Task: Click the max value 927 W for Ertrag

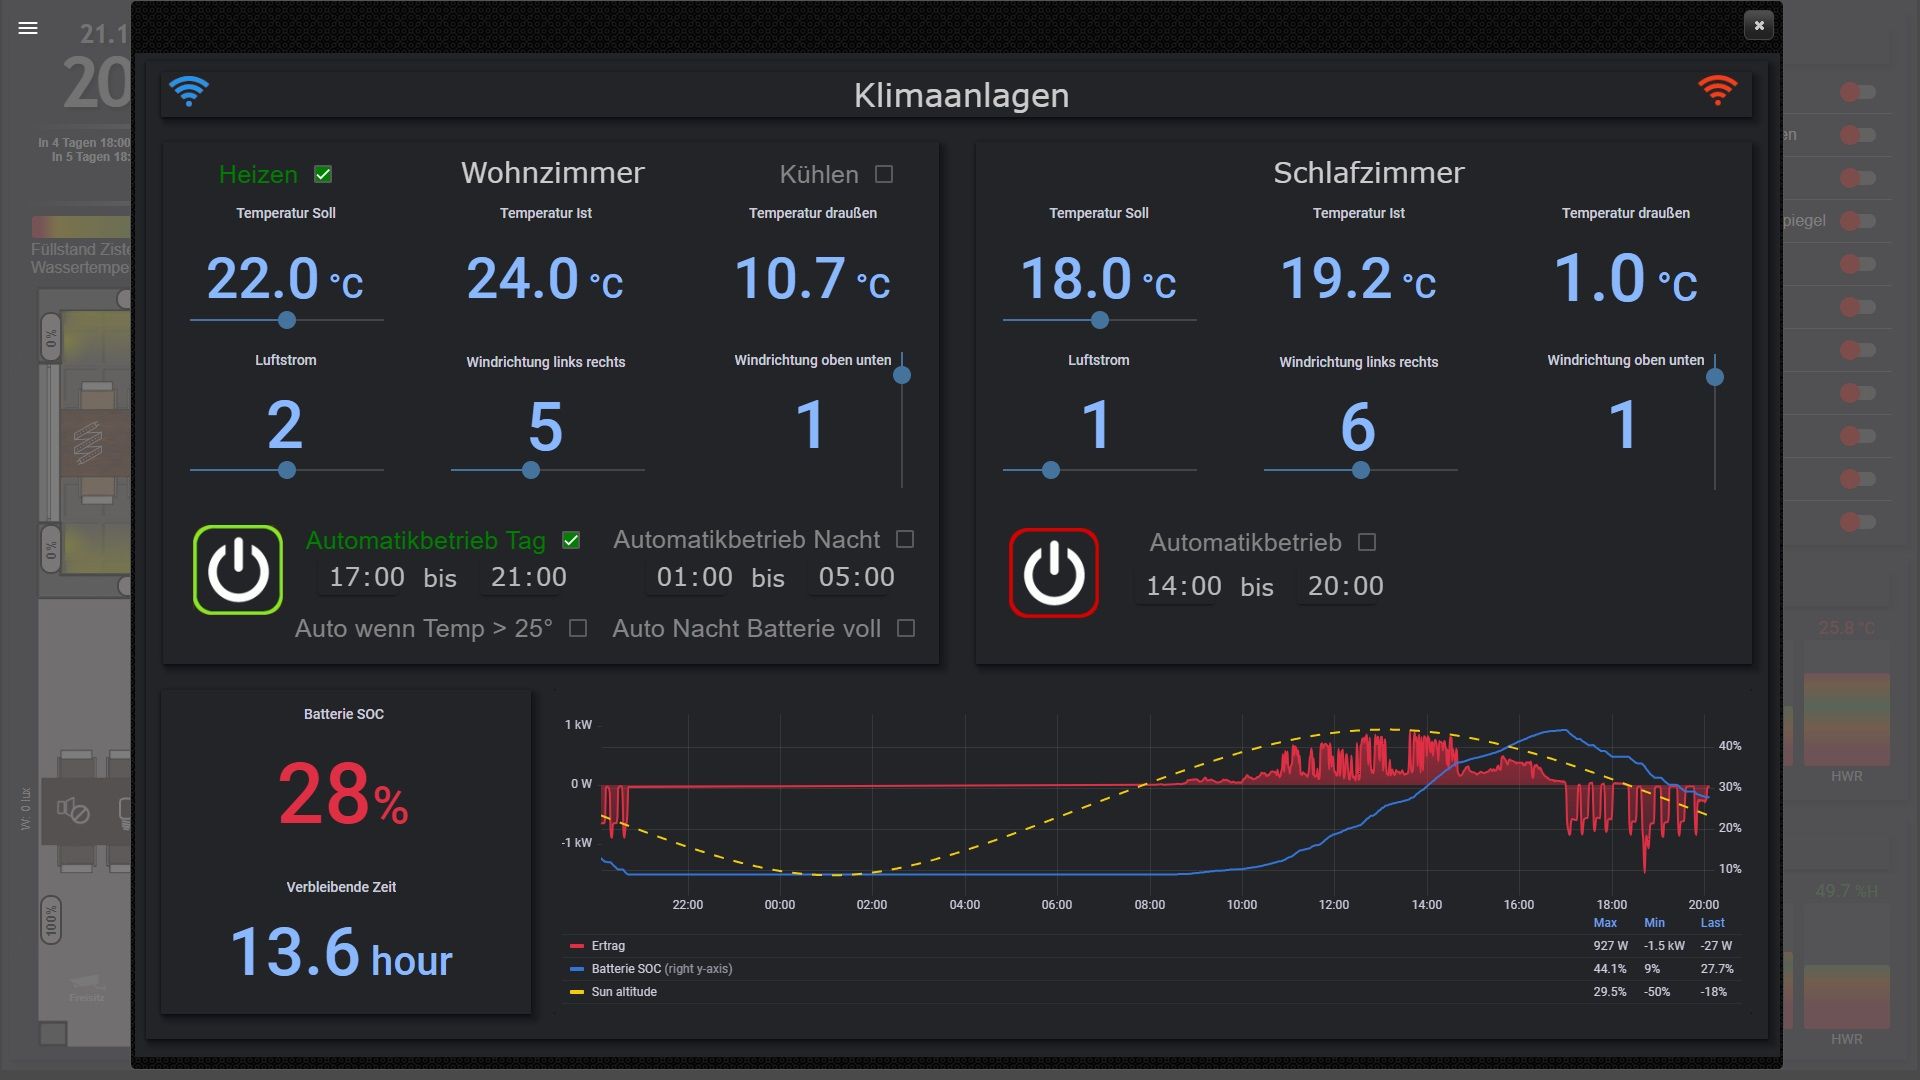Action: (1610, 946)
